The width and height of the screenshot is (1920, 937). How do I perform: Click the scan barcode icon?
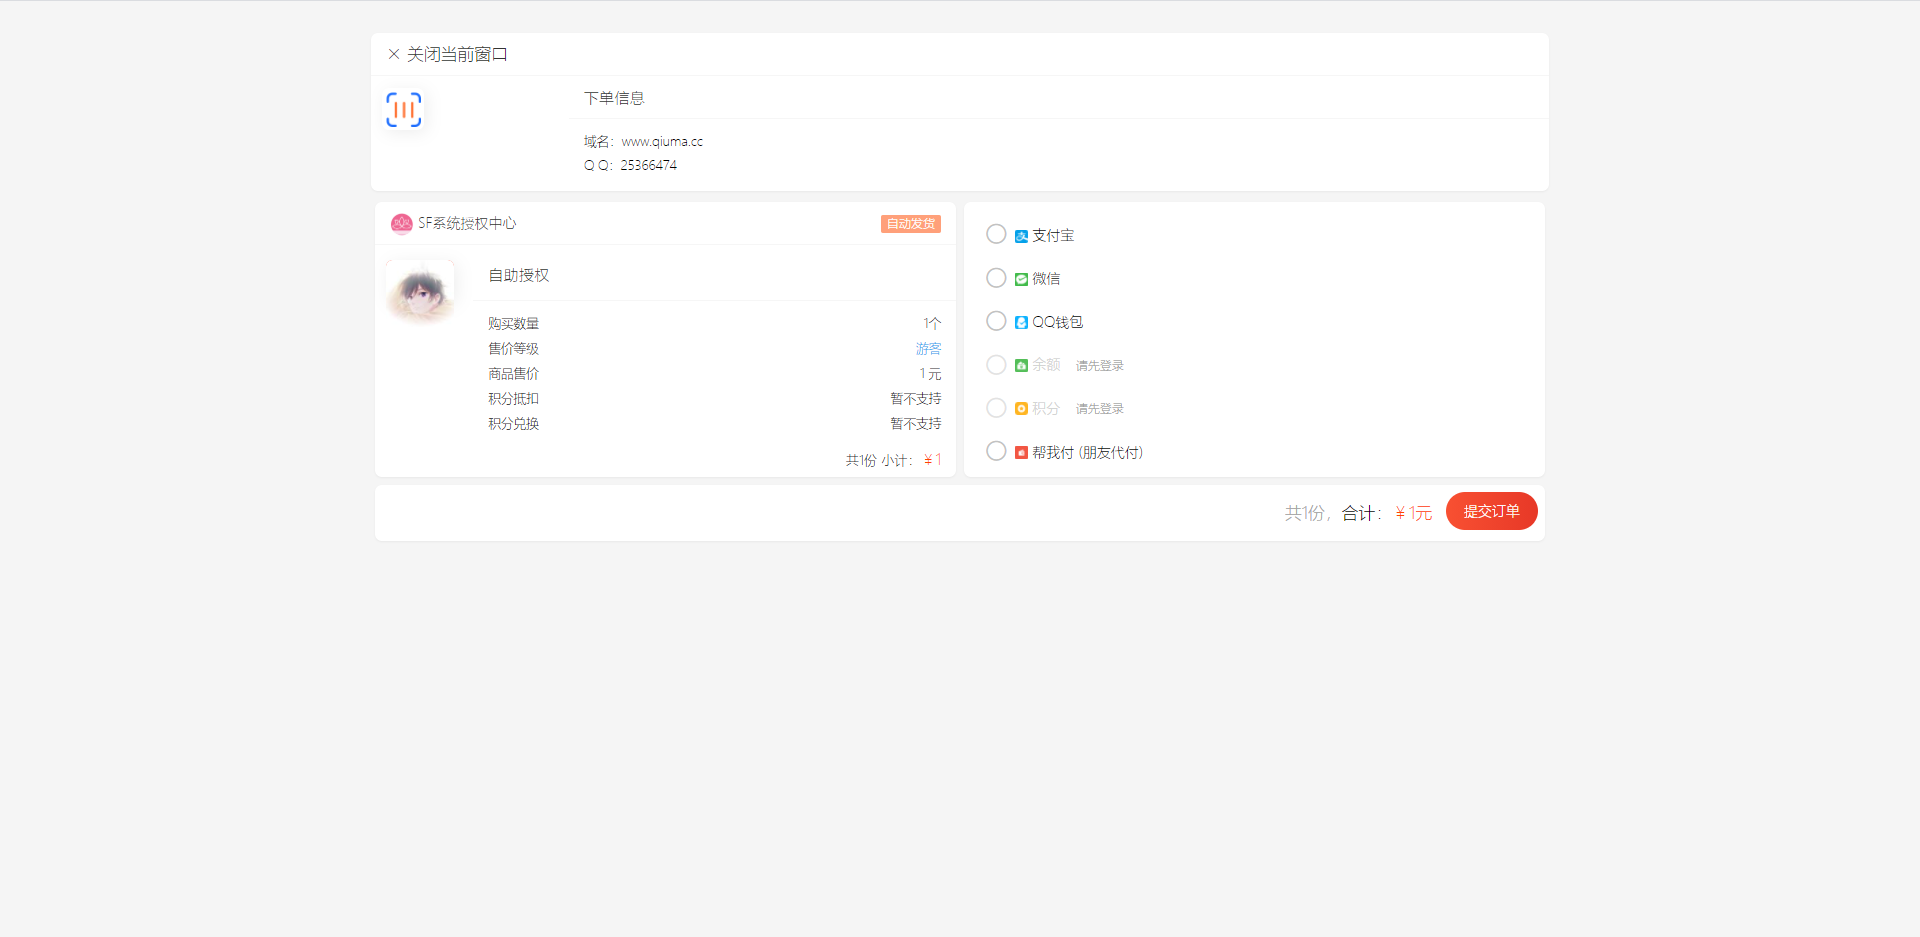(x=404, y=110)
